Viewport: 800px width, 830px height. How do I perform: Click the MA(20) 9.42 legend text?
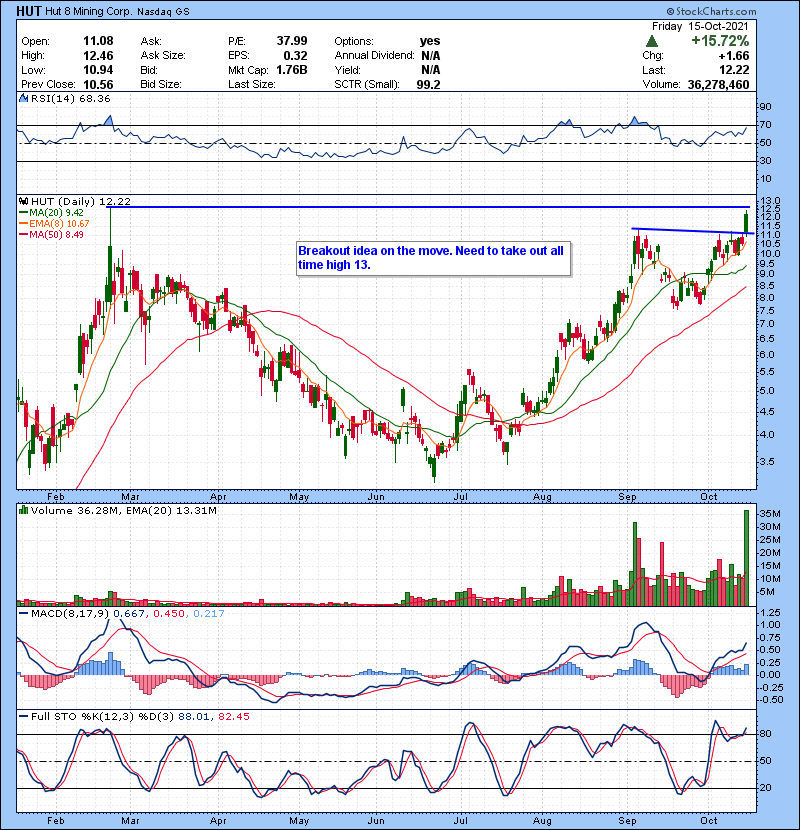57,213
